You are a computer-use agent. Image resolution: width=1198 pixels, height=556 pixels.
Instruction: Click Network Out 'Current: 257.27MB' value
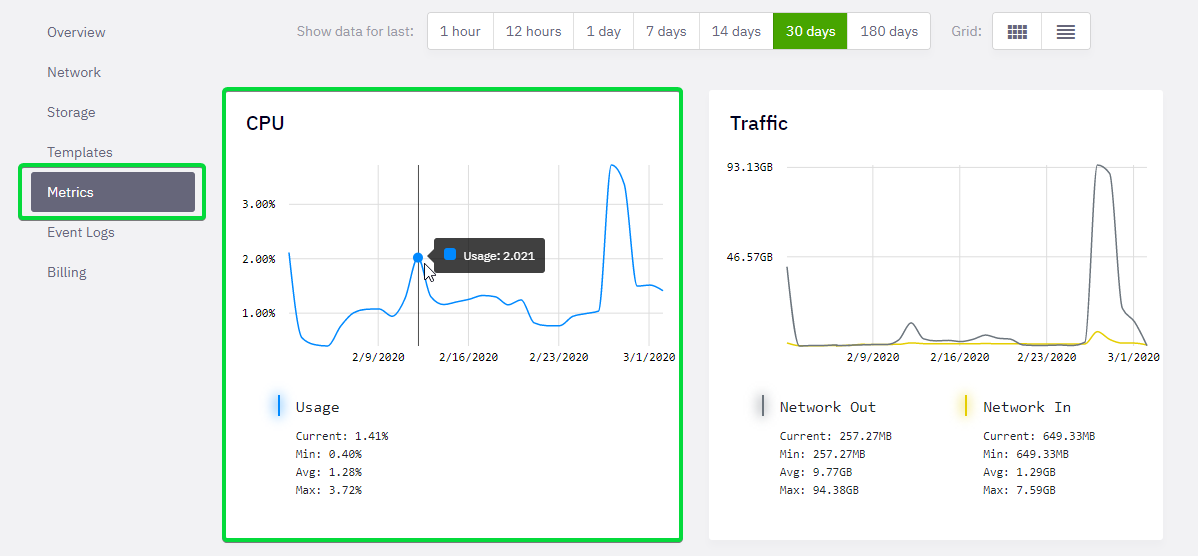[836, 436]
